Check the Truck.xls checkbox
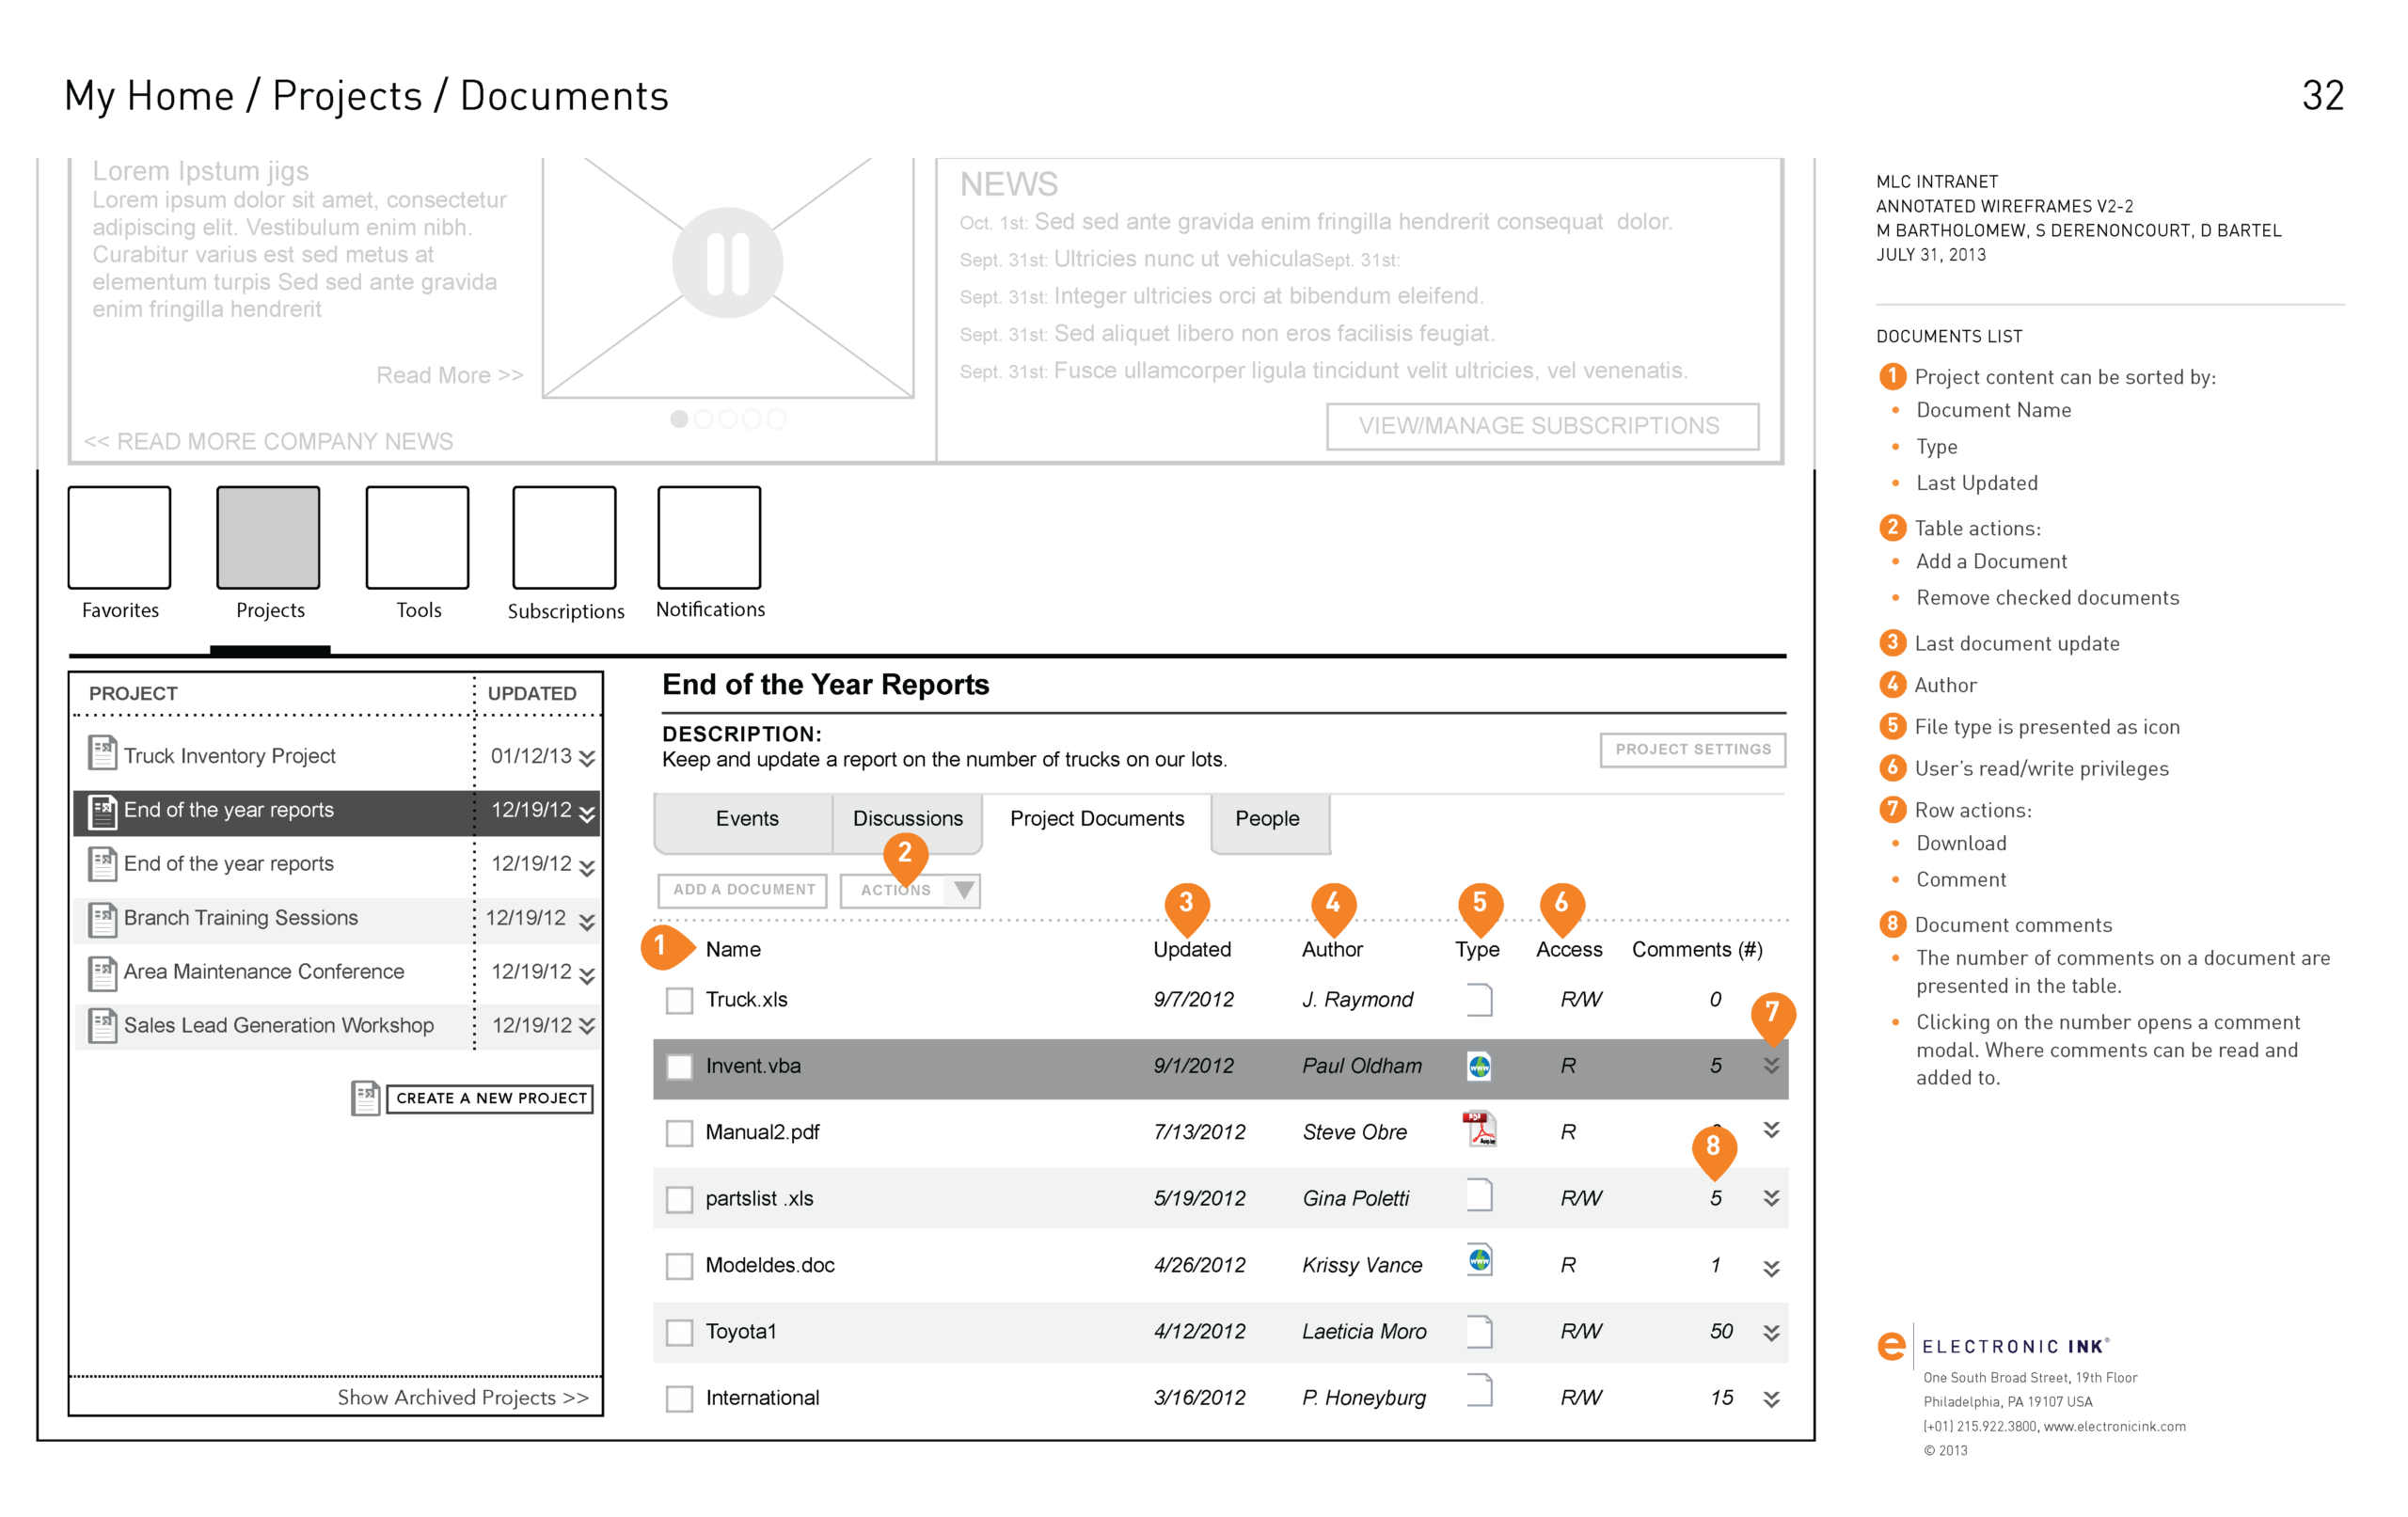The width and height of the screenshot is (2408, 1517). pyautogui.click(x=680, y=1000)
